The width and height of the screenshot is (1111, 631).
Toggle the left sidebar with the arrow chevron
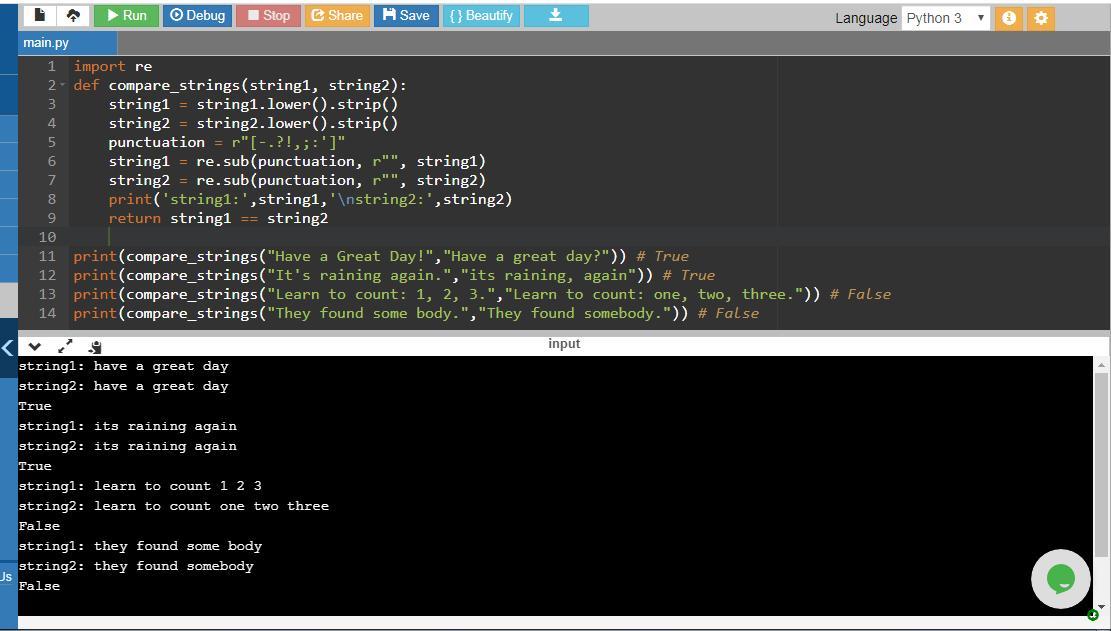[x=8, y=348]
